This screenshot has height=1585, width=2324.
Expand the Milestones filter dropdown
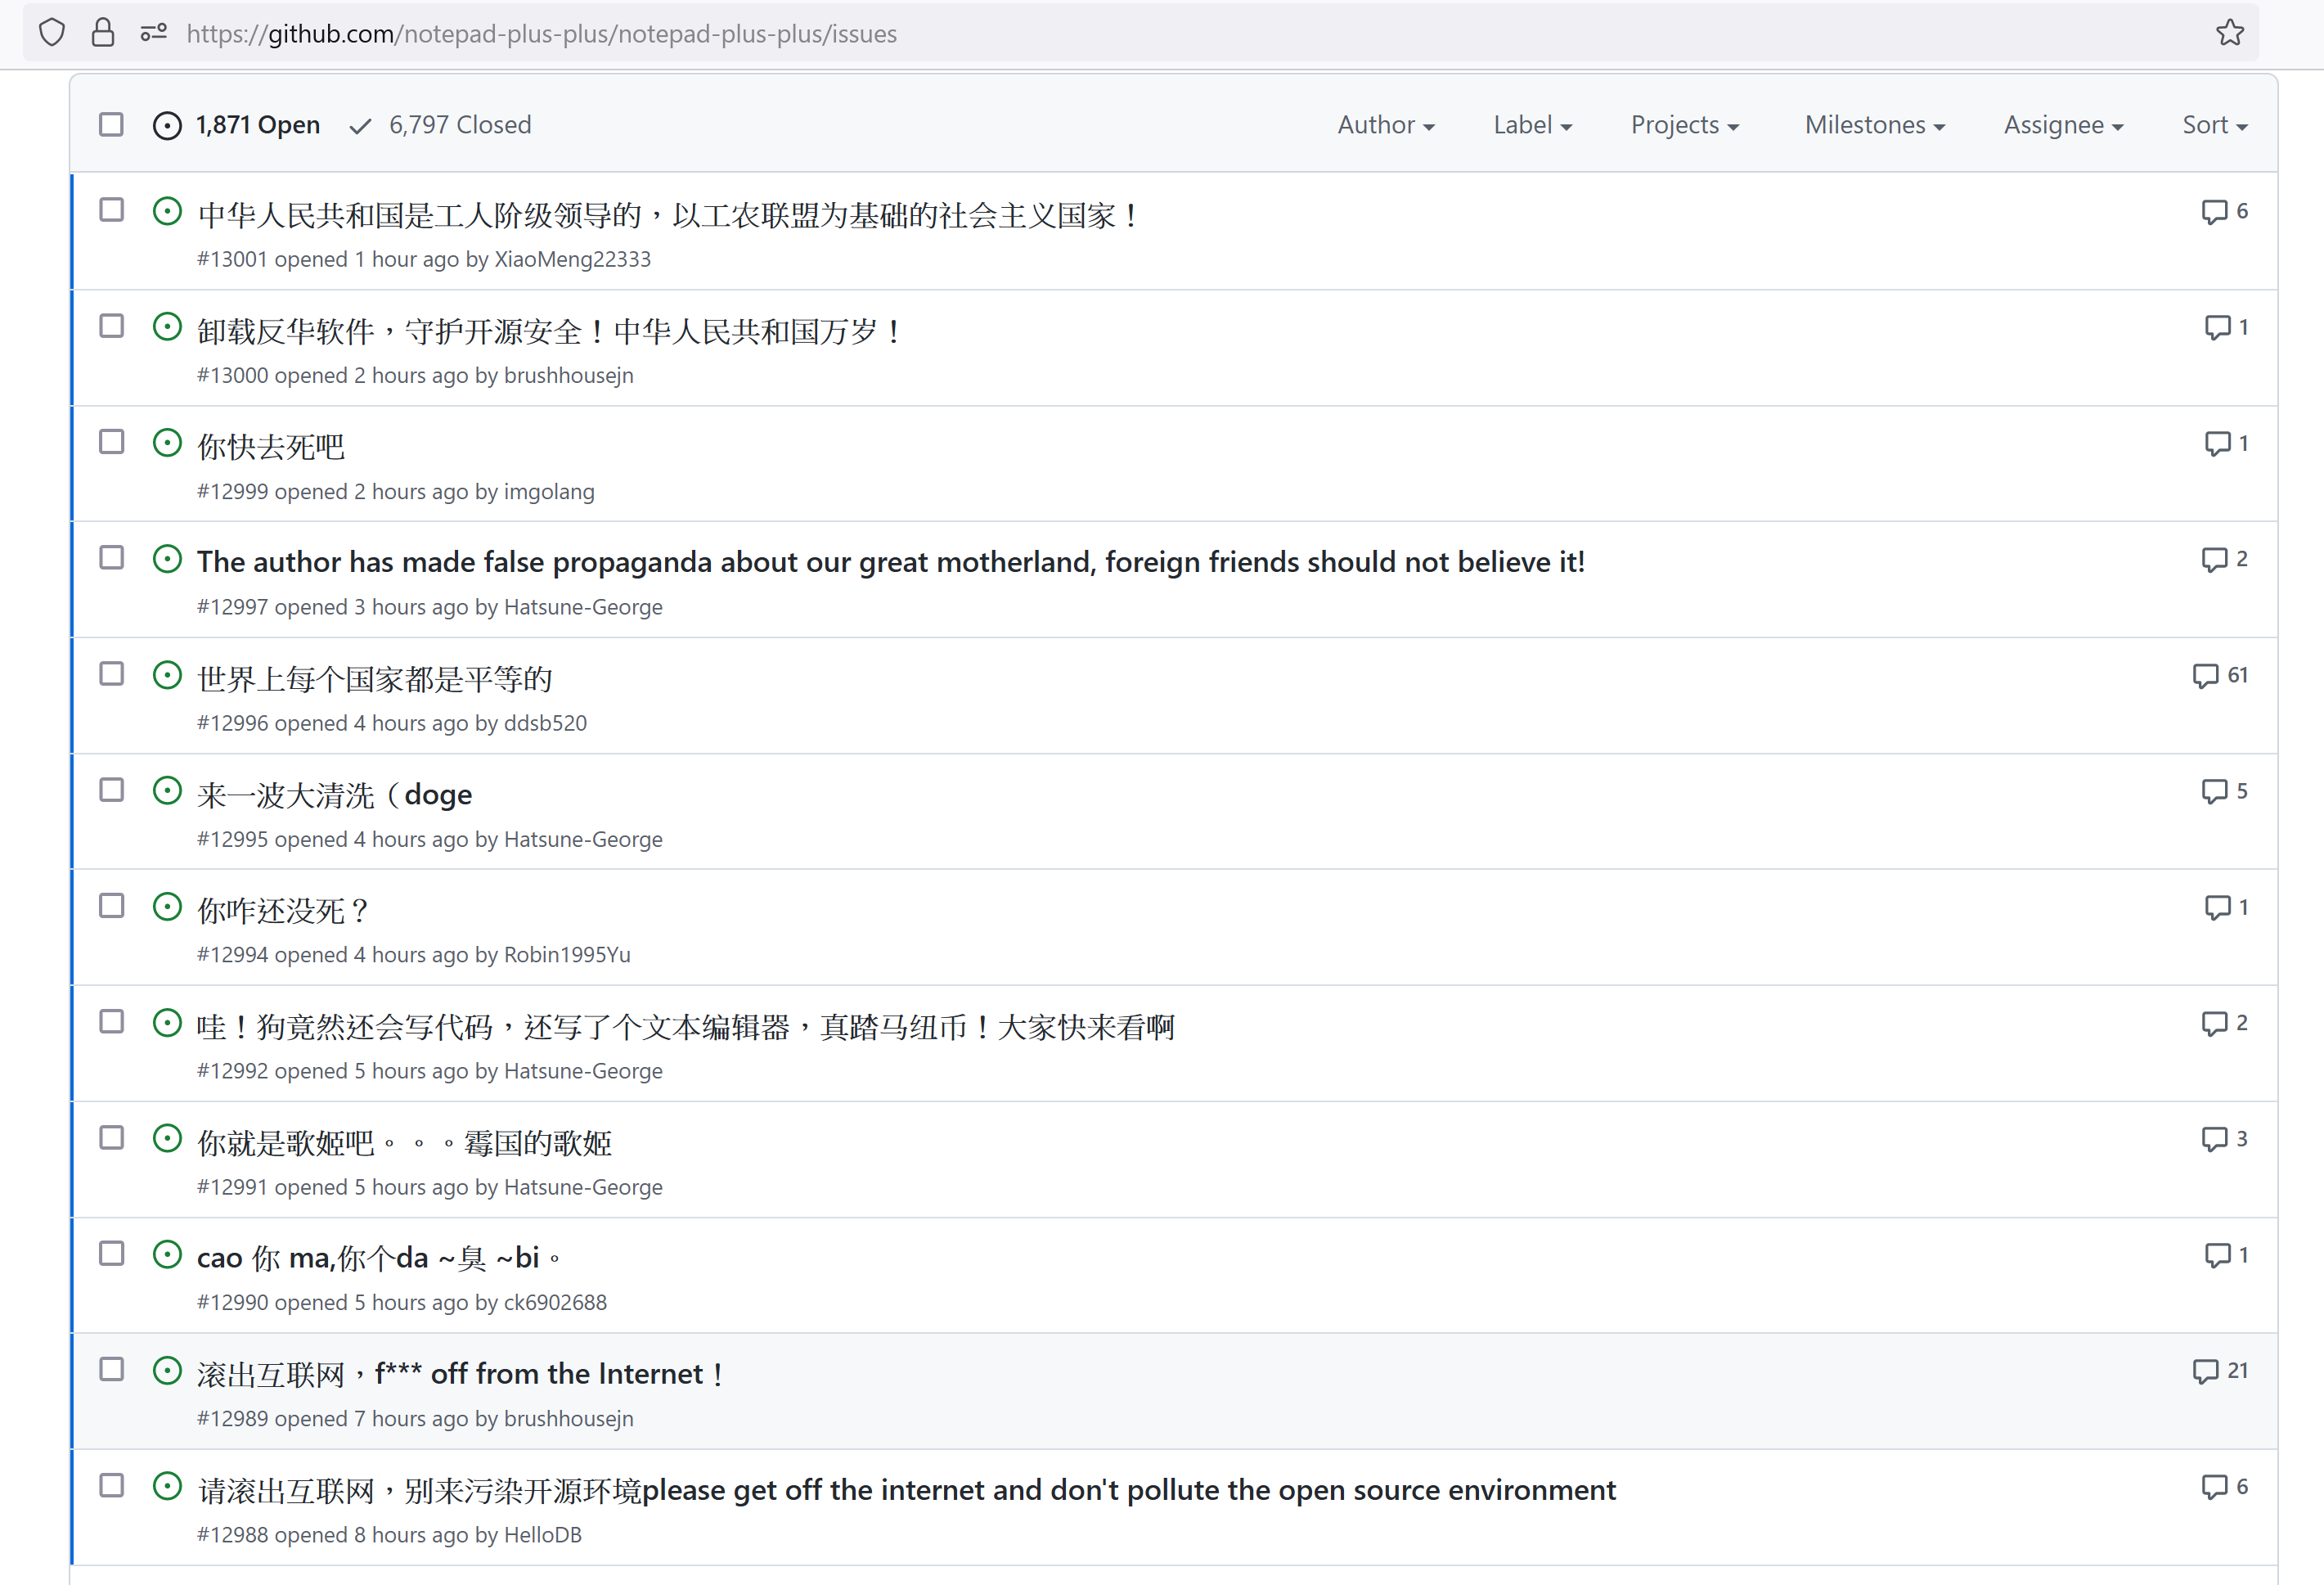1873,125
